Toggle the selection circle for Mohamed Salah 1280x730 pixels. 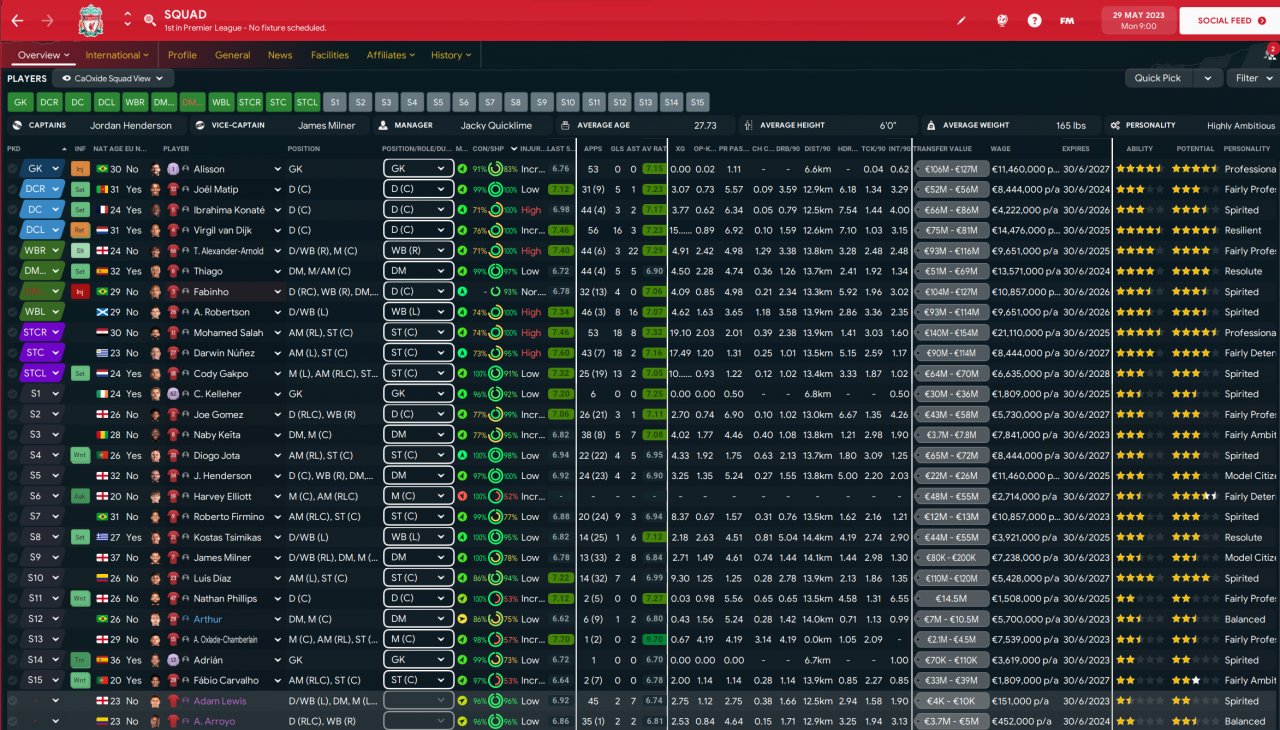[x=13, y=332]
